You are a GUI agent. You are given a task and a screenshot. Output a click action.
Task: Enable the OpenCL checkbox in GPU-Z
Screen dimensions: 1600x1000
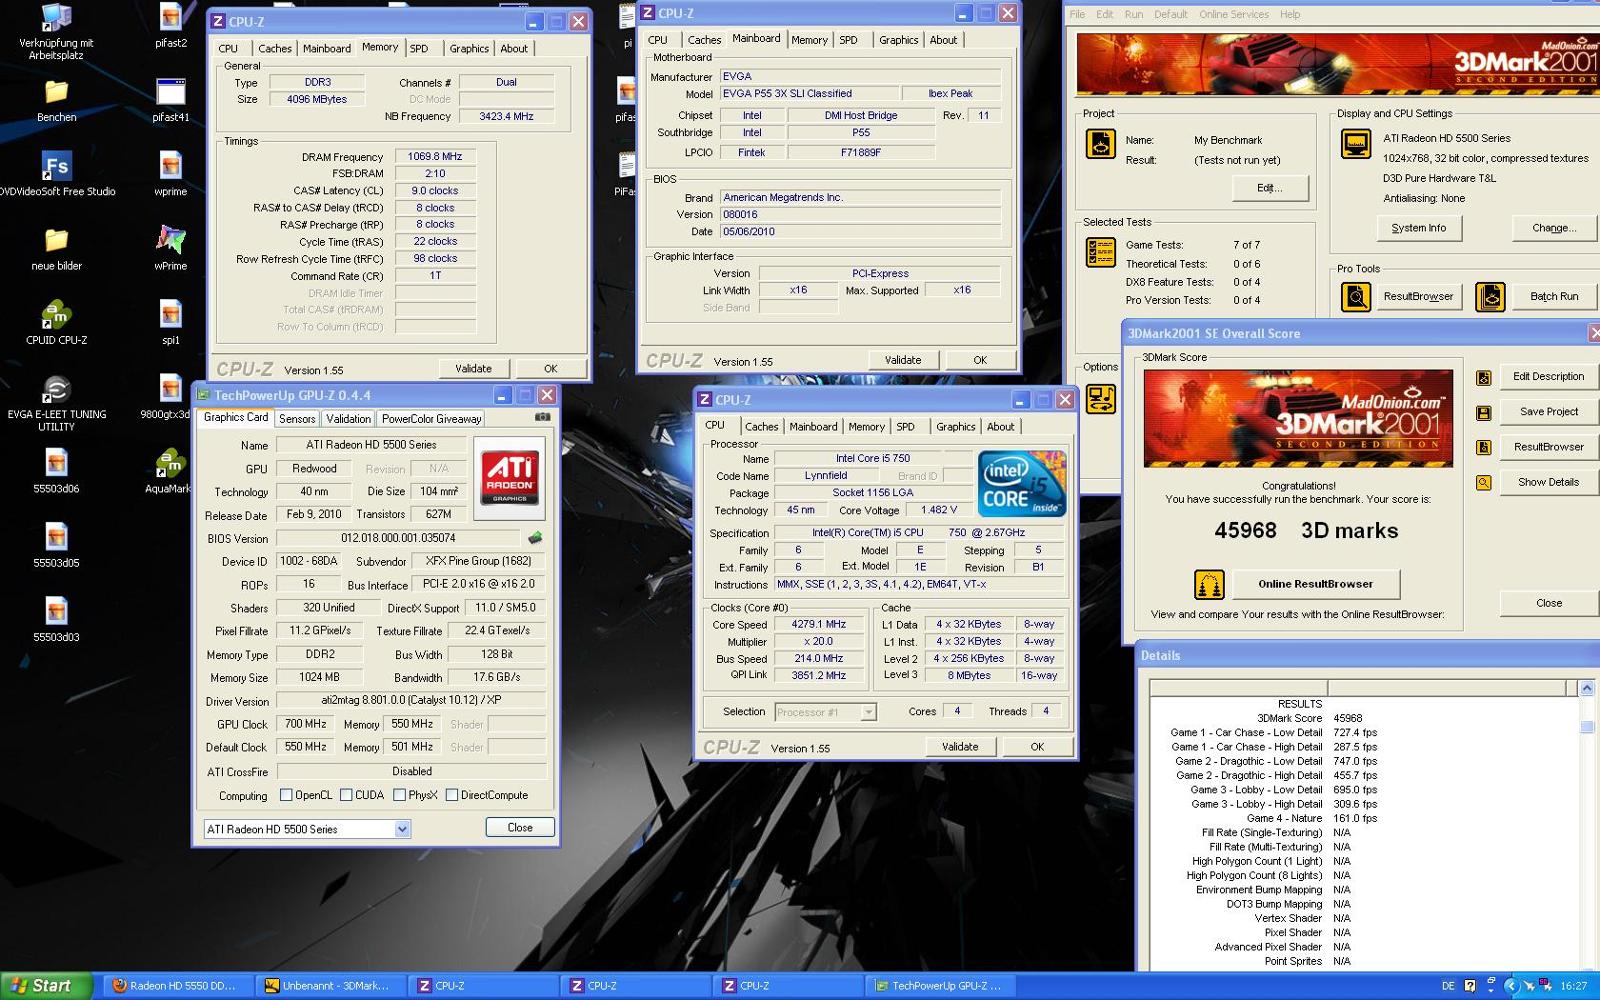(286, 795)
